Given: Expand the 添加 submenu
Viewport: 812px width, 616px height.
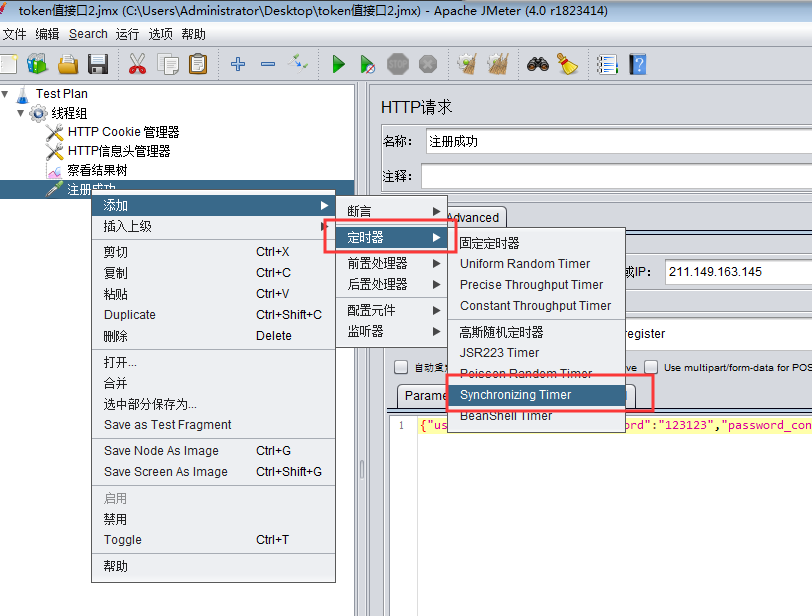Looking at the screenshot, I should [x=213, y=206].
